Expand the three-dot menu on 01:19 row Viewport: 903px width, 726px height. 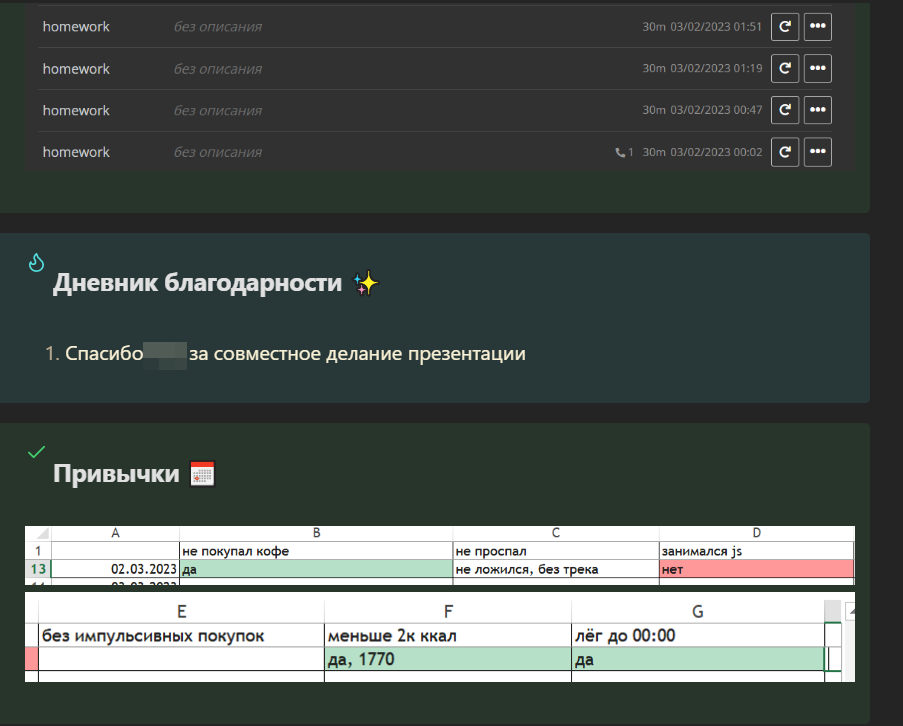pos(818,69)
